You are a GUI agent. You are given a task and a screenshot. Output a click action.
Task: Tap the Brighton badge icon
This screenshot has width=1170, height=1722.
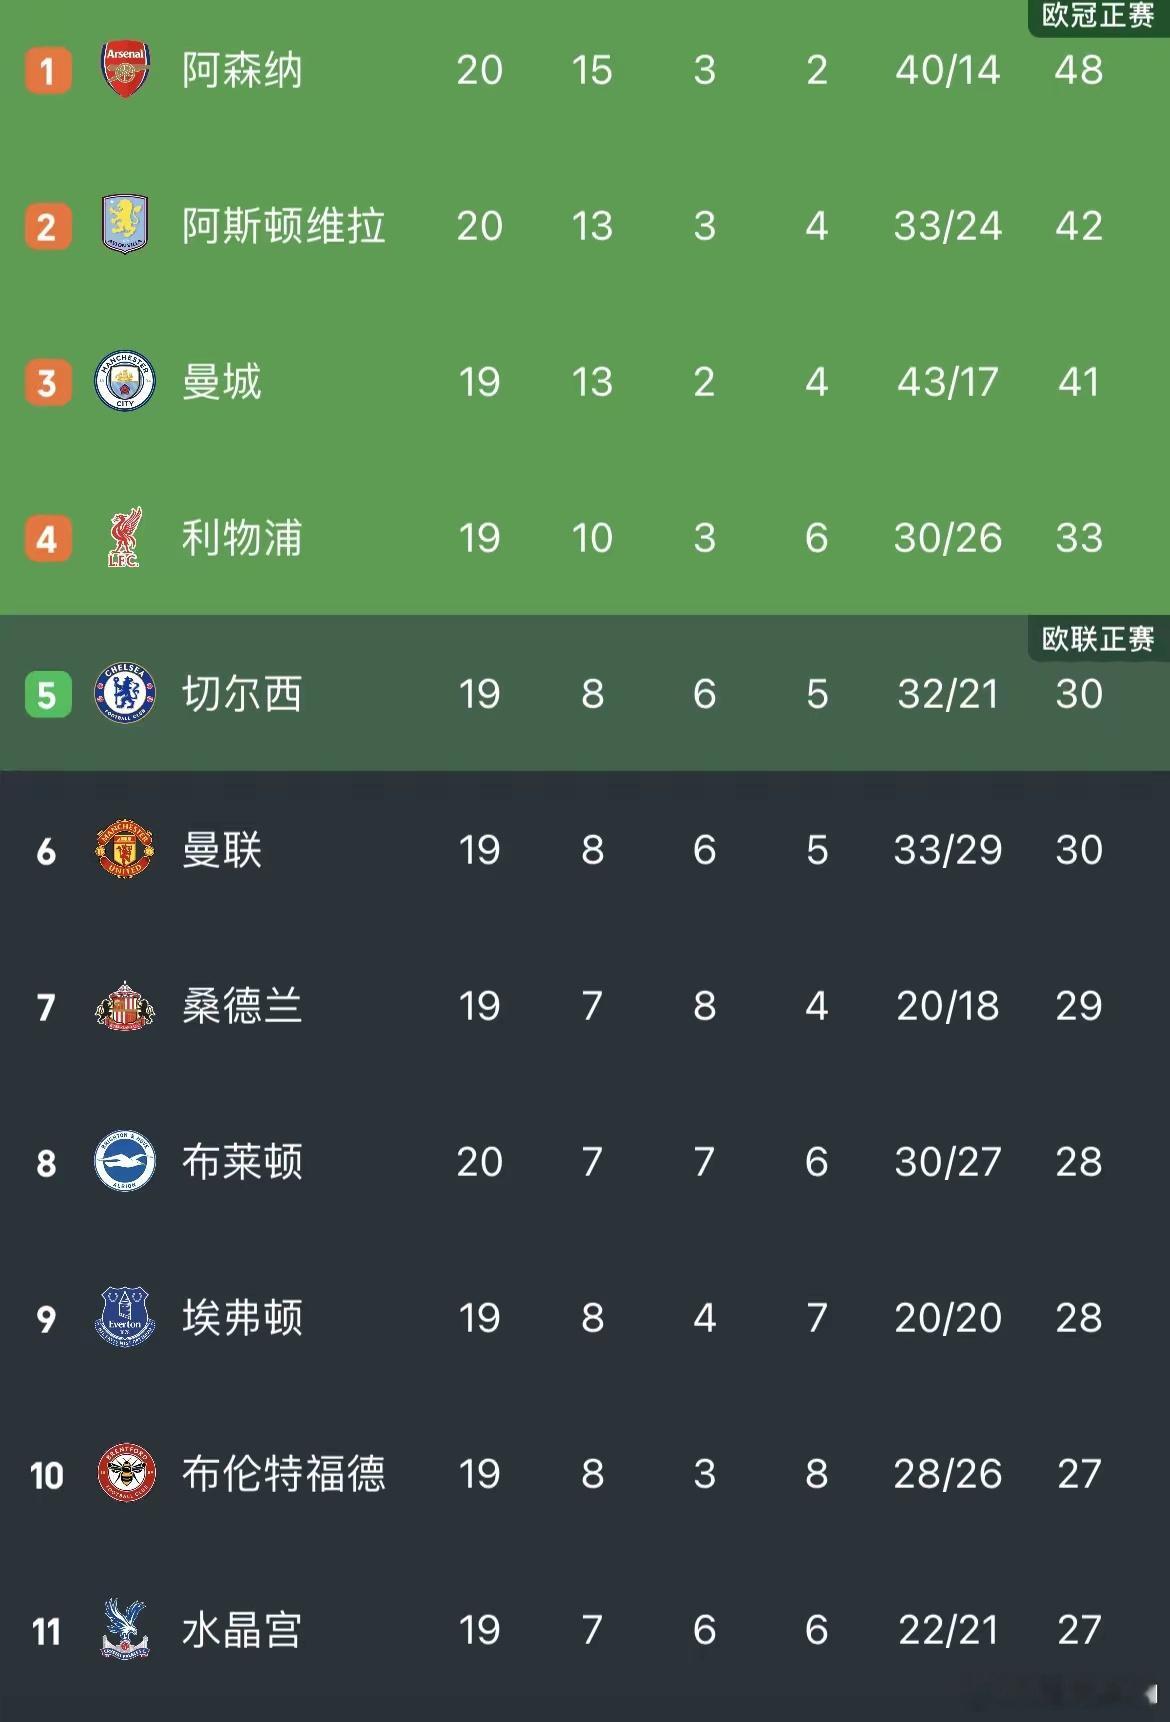click(125, 1161)
